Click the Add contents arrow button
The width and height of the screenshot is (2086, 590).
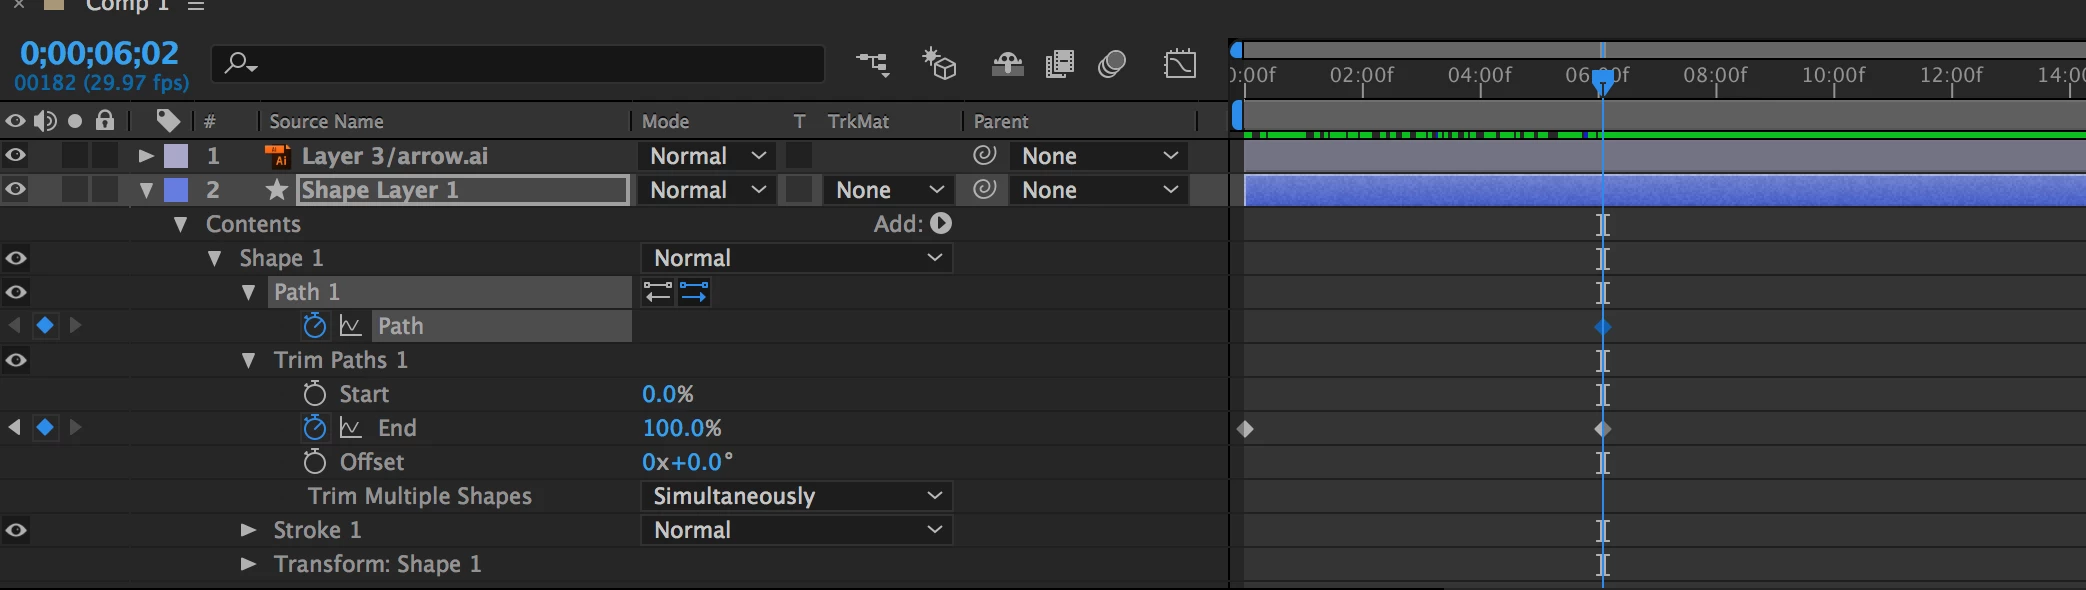coord(941,223)
